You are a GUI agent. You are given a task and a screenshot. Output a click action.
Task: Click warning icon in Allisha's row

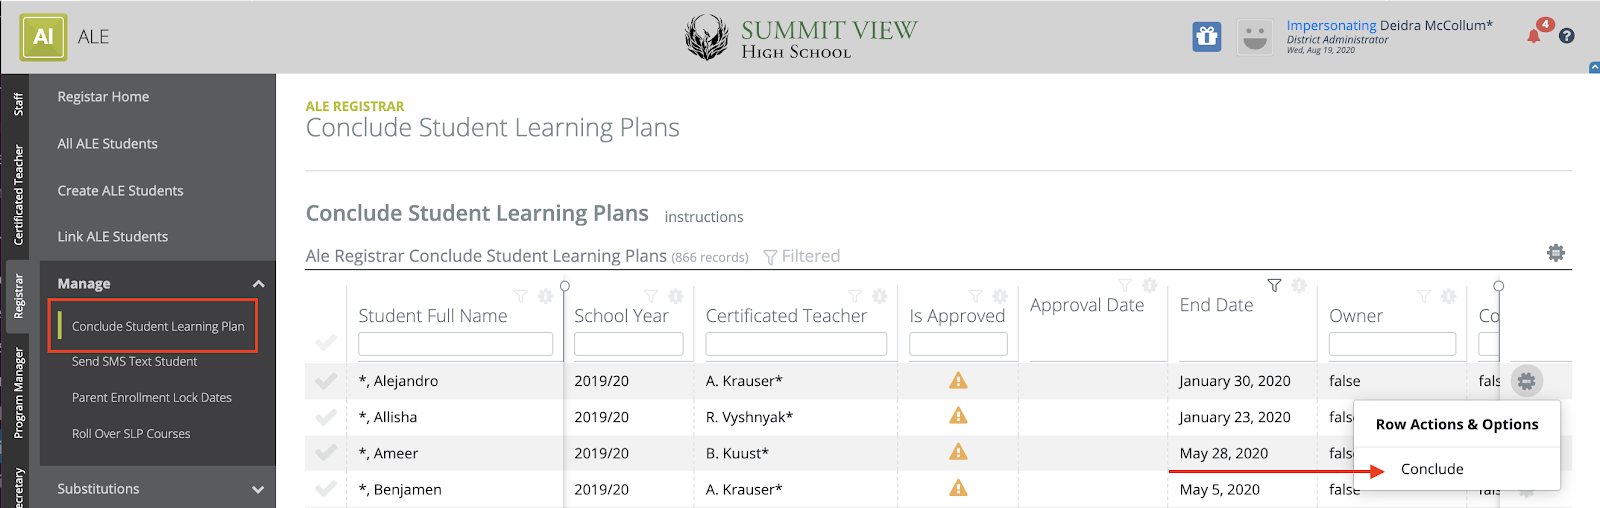[958, 416]
